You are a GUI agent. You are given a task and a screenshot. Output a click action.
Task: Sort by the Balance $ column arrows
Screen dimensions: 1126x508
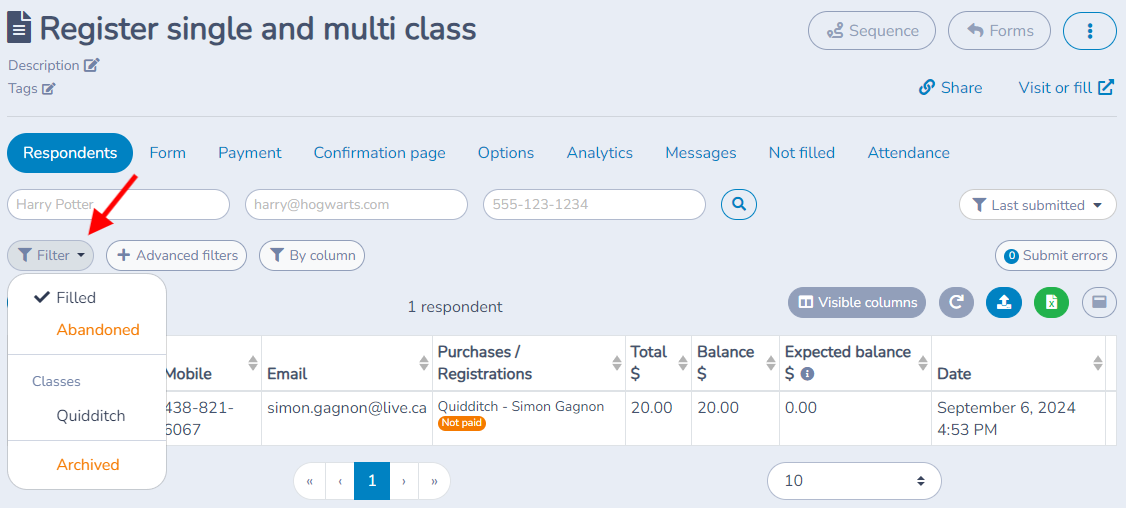771,363
